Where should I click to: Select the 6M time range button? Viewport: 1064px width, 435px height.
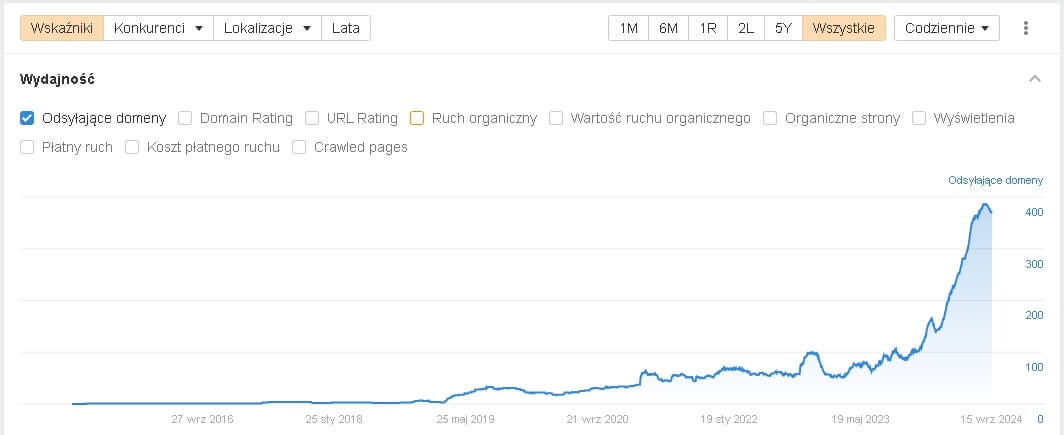[668, 28]
